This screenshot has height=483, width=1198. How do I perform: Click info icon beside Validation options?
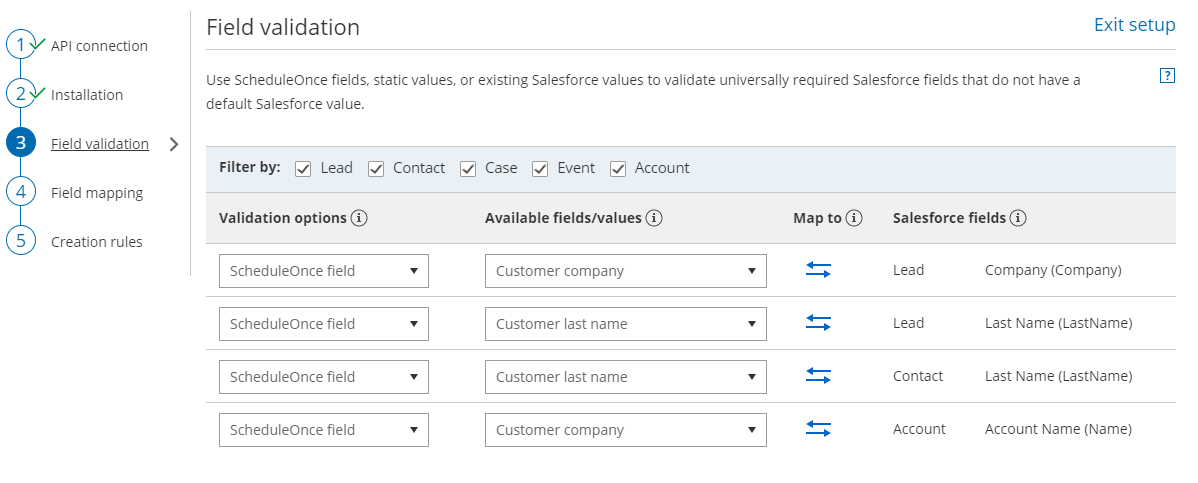click(359, 218)
